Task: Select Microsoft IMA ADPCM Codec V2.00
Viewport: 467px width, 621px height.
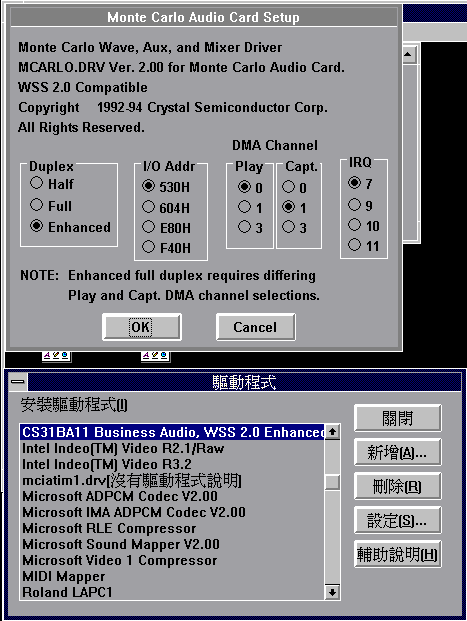Action: tap(172, 512)
